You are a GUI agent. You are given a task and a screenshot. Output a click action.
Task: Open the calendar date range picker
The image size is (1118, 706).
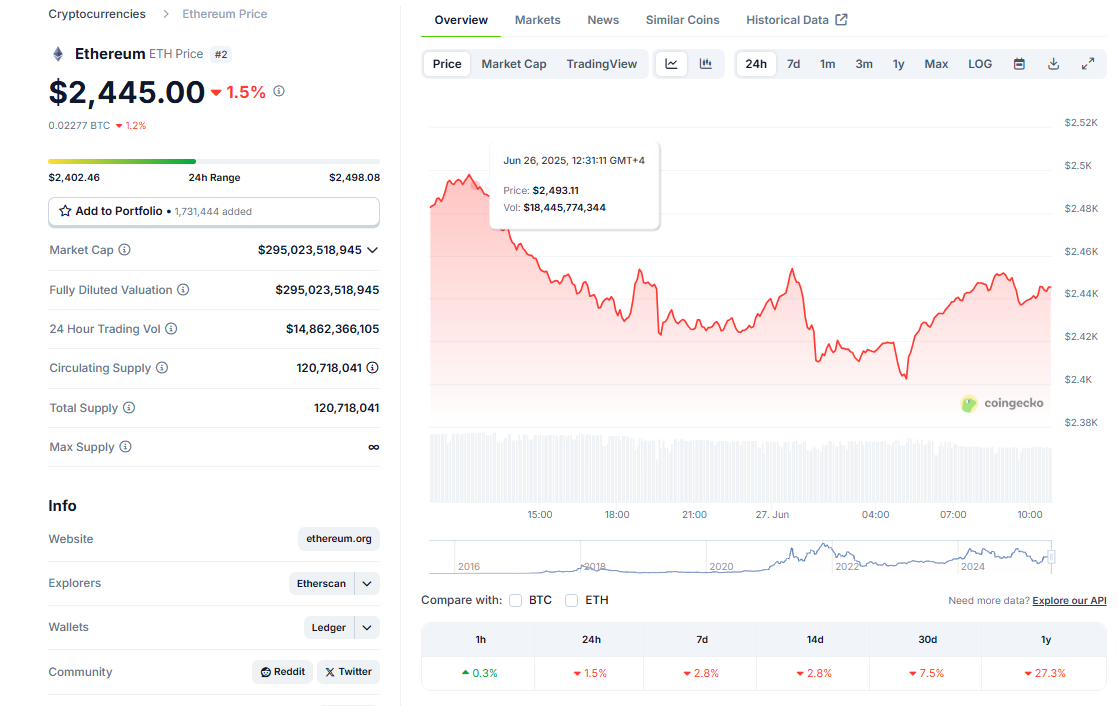point(1020,64)
